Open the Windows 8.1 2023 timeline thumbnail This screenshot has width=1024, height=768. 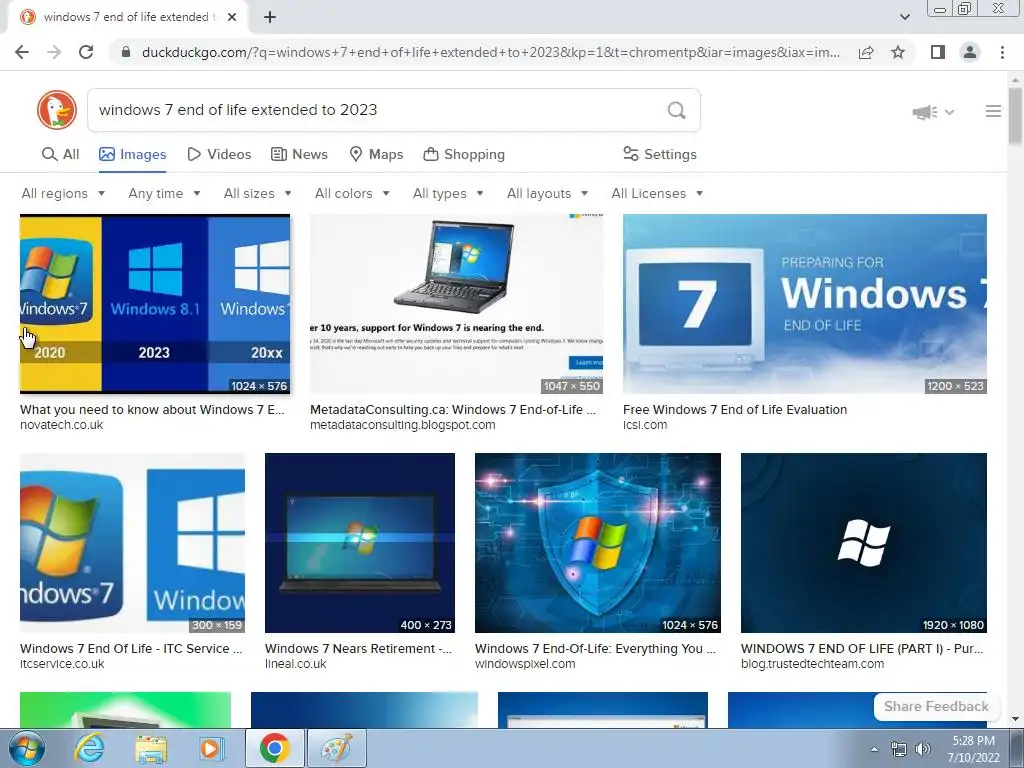click(x=155, y=304)
